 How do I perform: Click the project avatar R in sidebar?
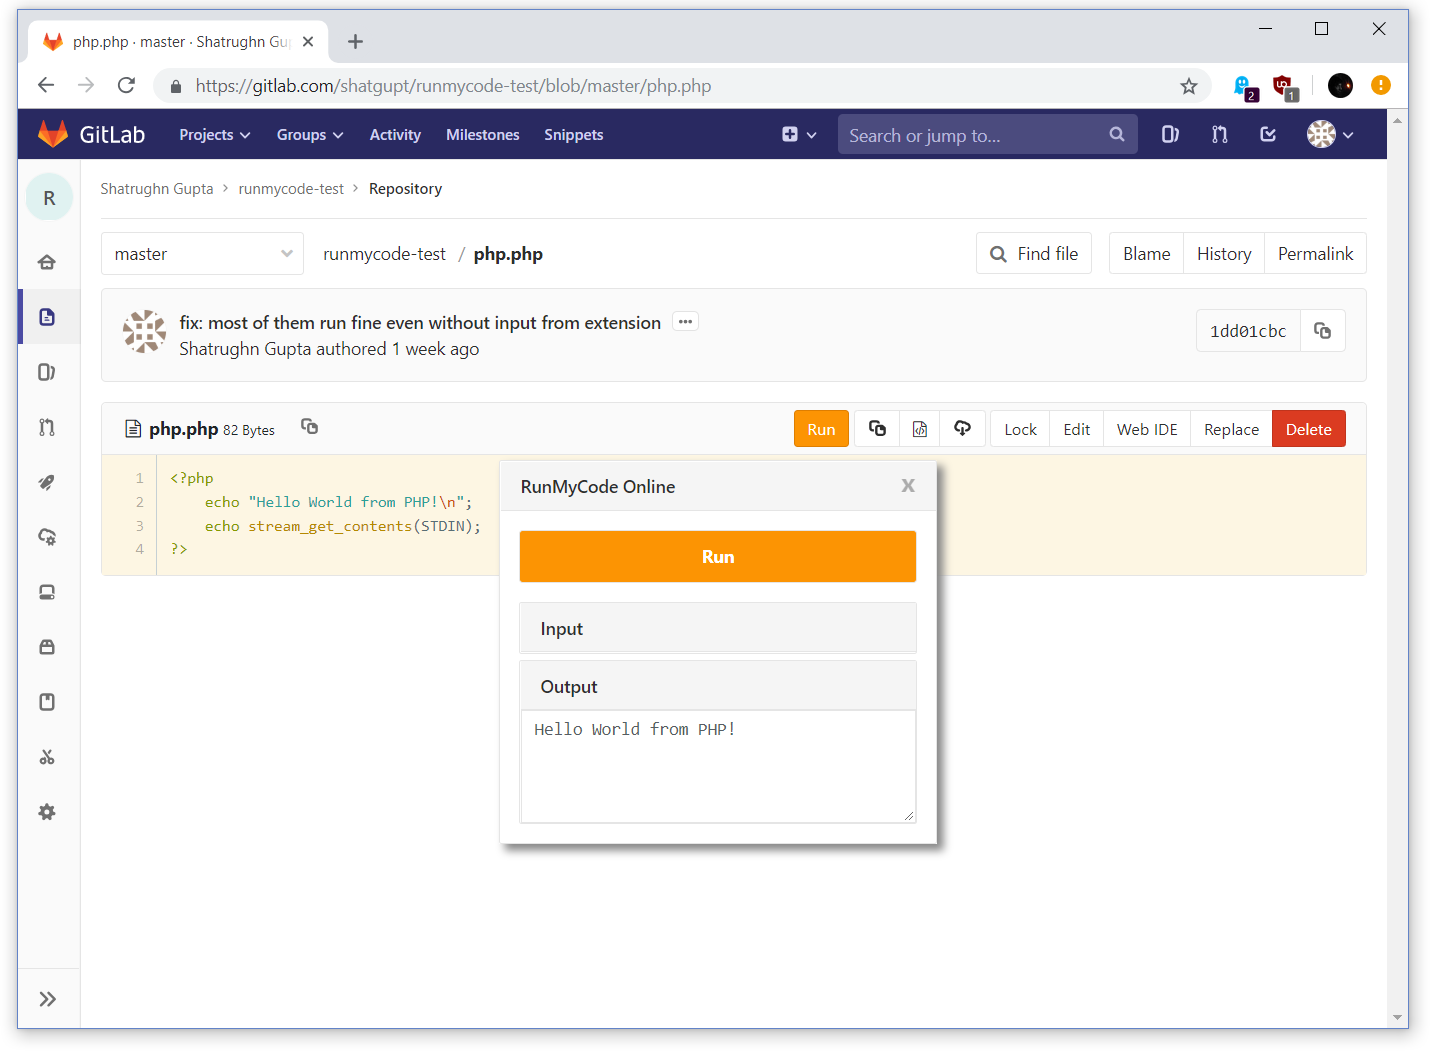[49, 198]
